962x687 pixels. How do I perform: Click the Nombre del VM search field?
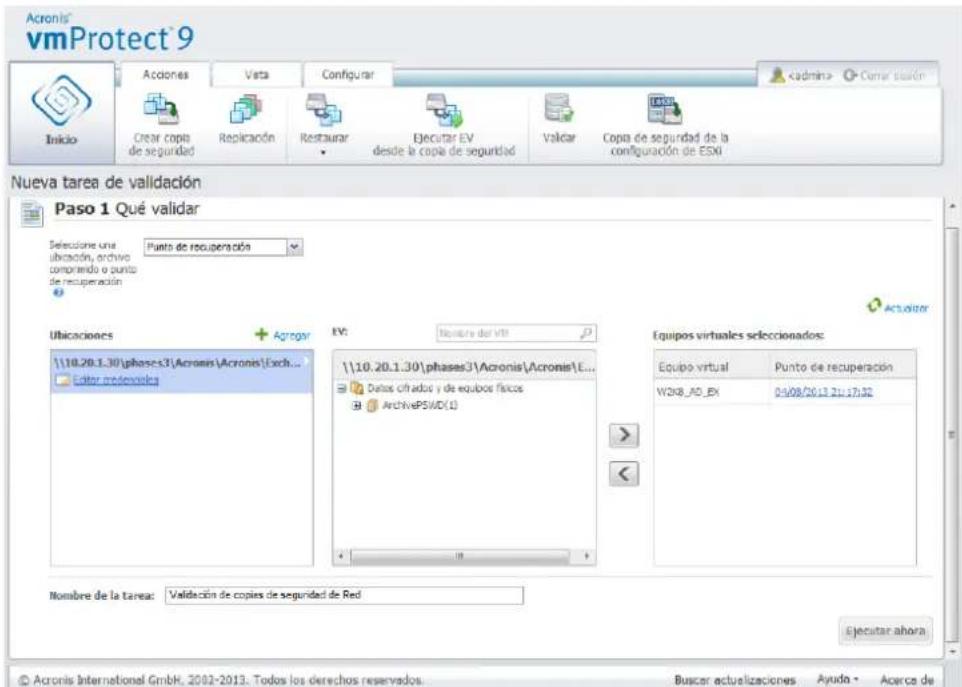tap(516, 333)
